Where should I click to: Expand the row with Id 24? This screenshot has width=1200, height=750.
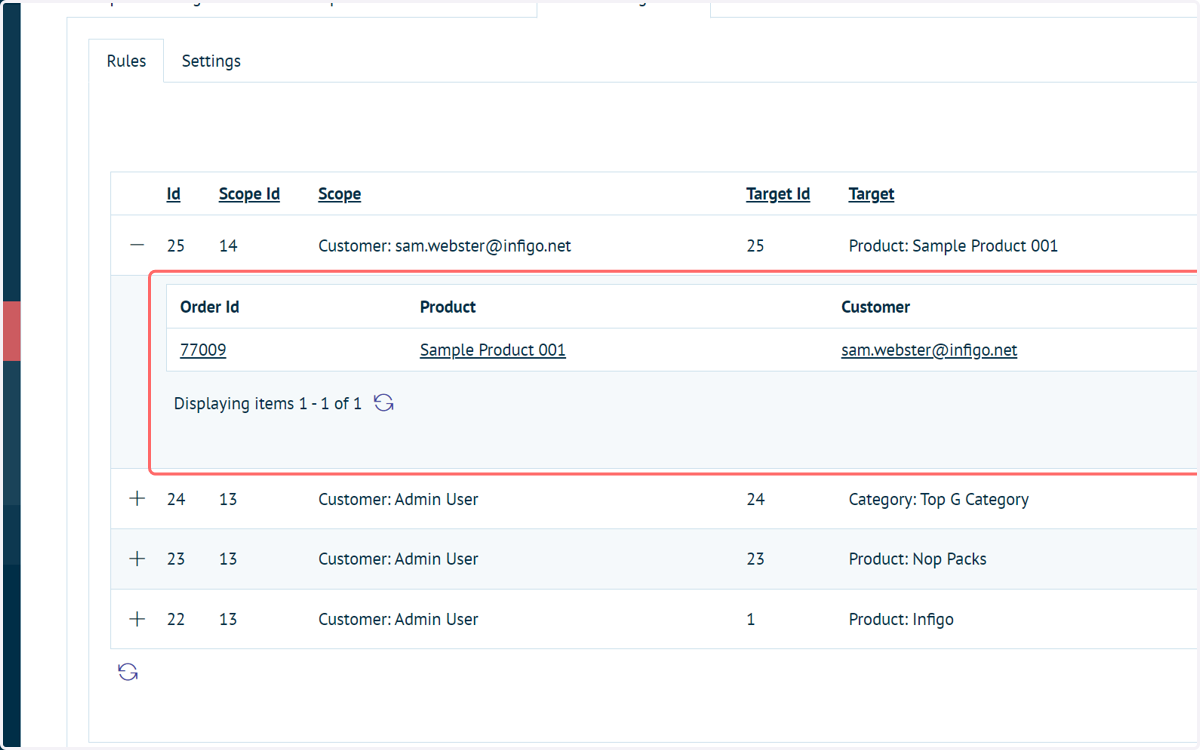point(138,499)
